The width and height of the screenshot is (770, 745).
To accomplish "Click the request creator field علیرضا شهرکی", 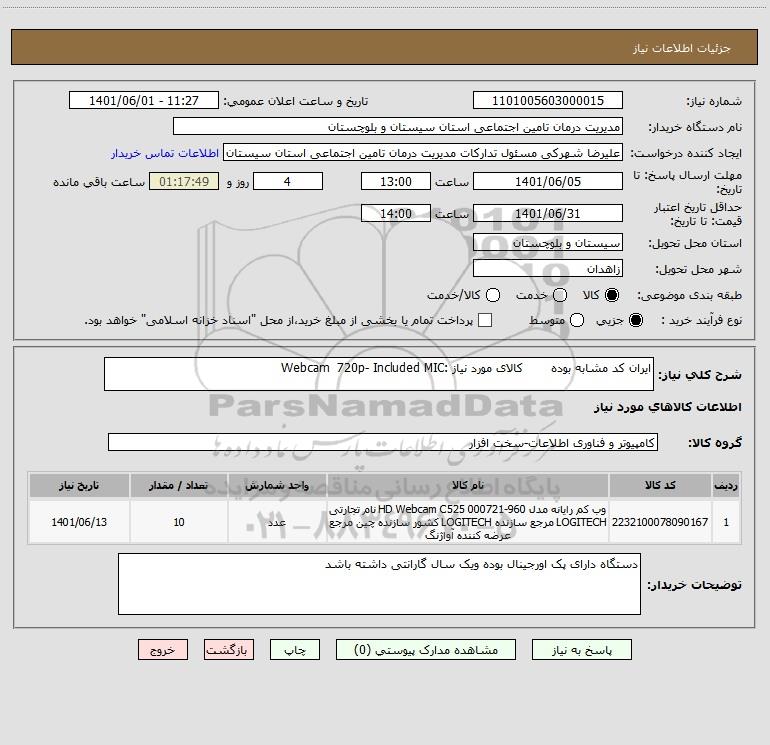I will pyautogui.click(x=423, y=153).
